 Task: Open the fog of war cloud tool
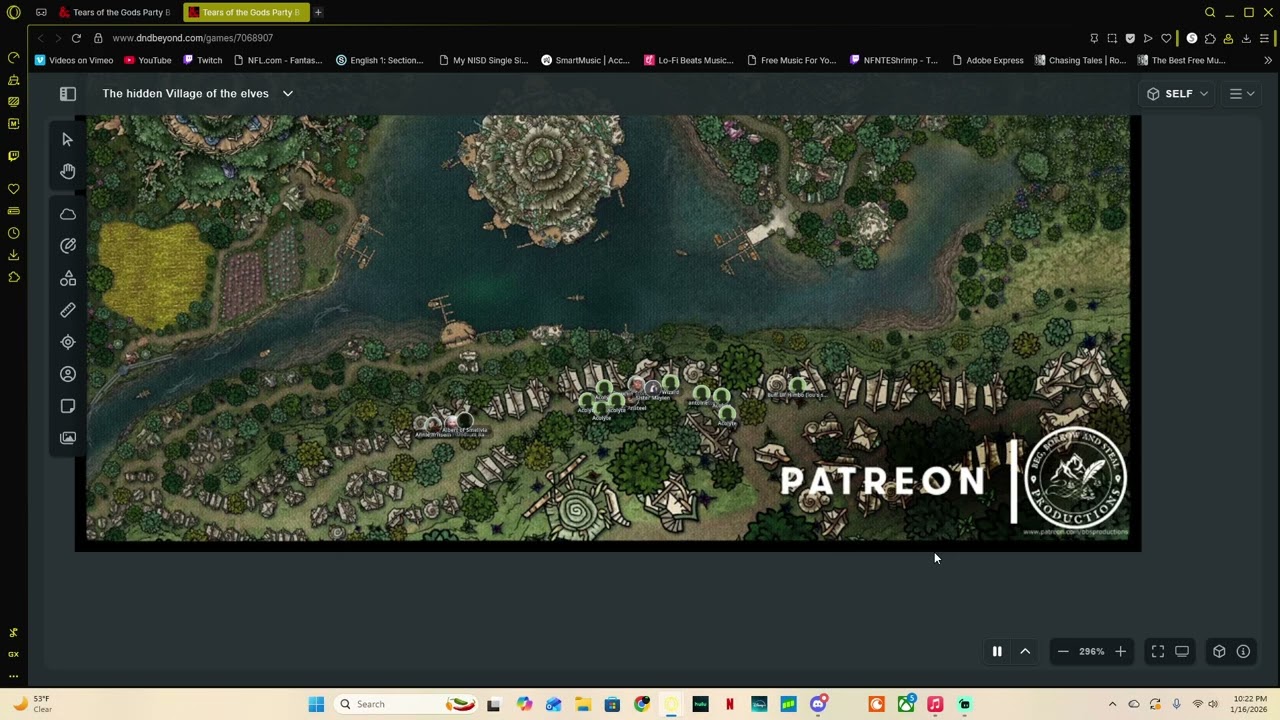pos(68,214)
